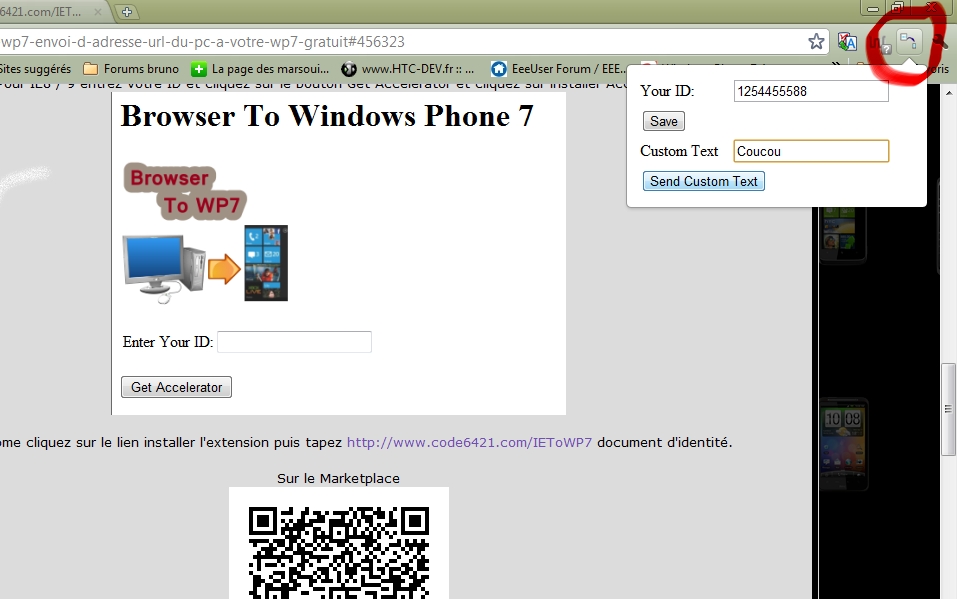Open the Sites suggérés bookmark
957x599 pixels.
pos(35,69)
